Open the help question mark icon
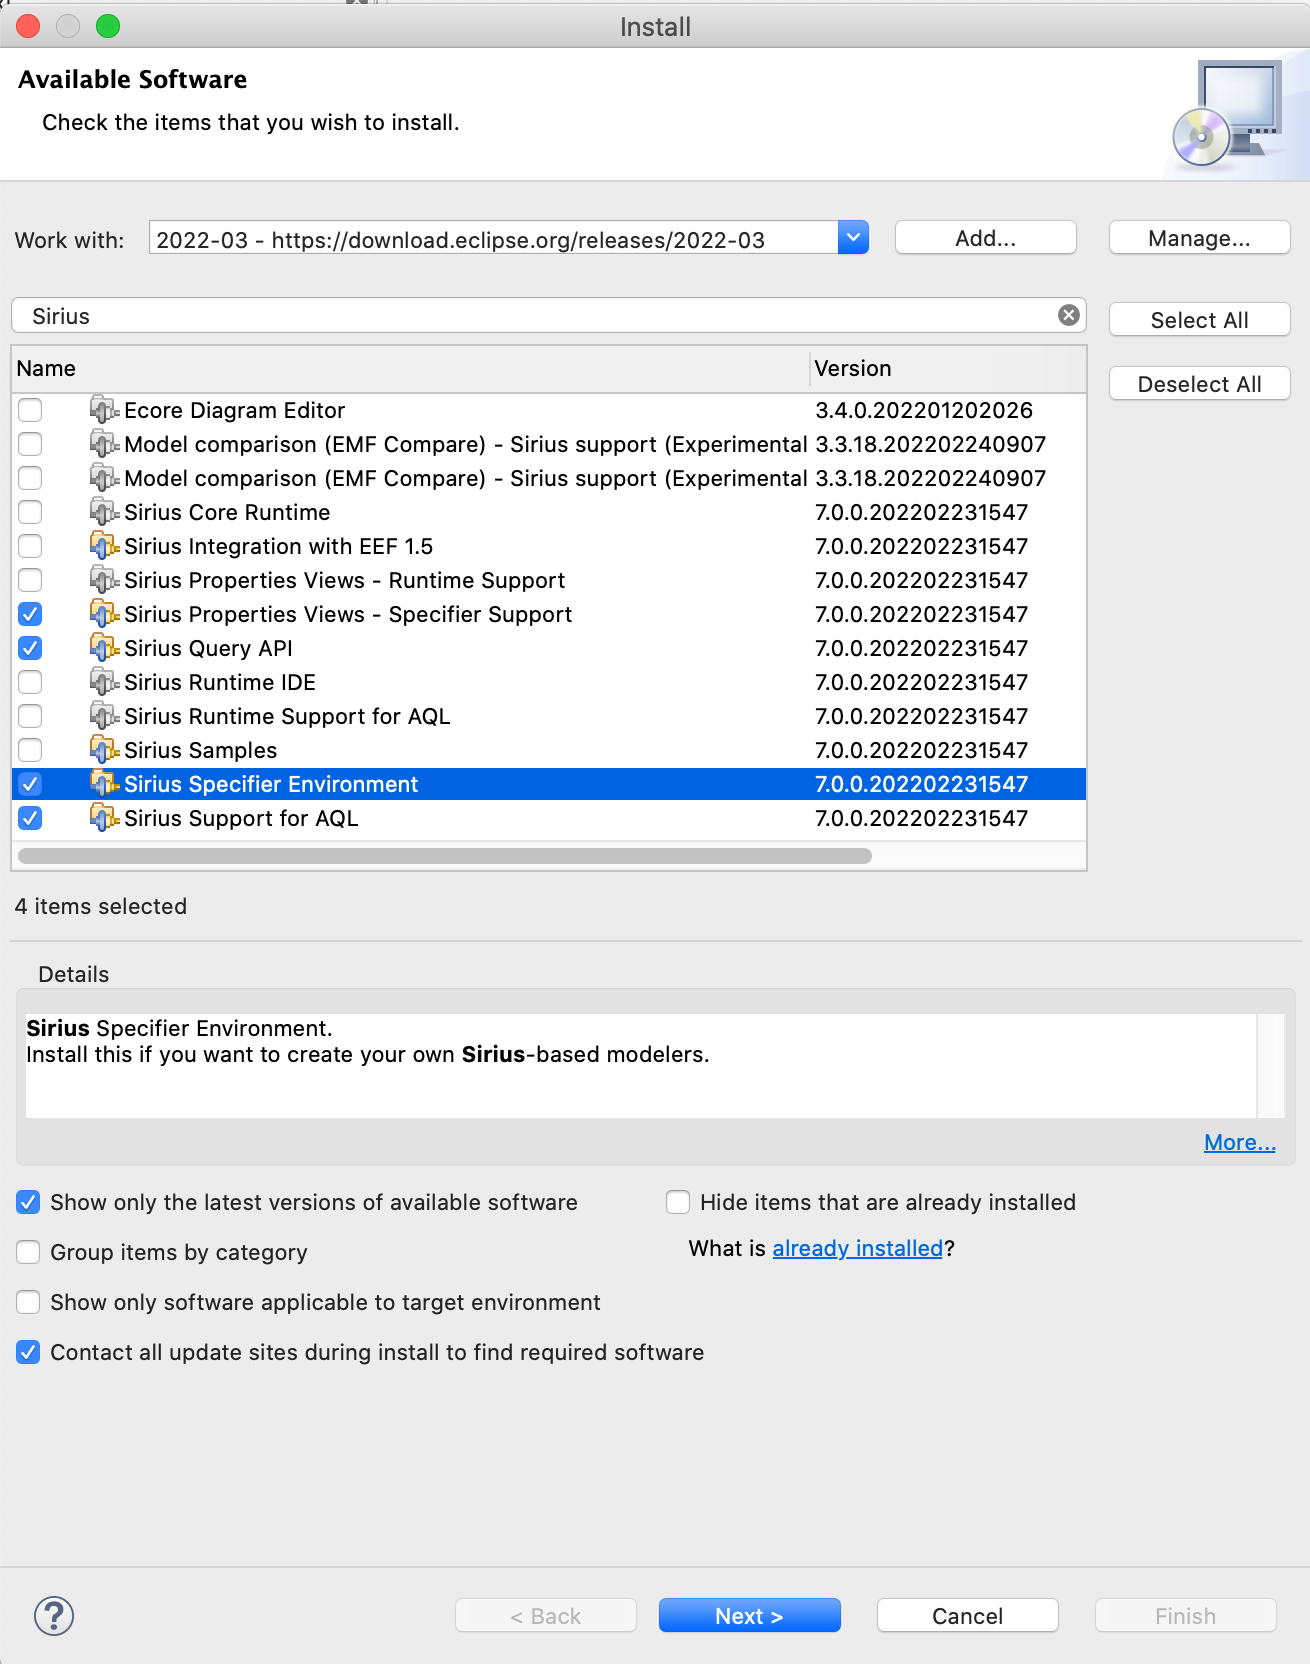This screenshot has width=1310, height=1664. tap(54, 1616)
